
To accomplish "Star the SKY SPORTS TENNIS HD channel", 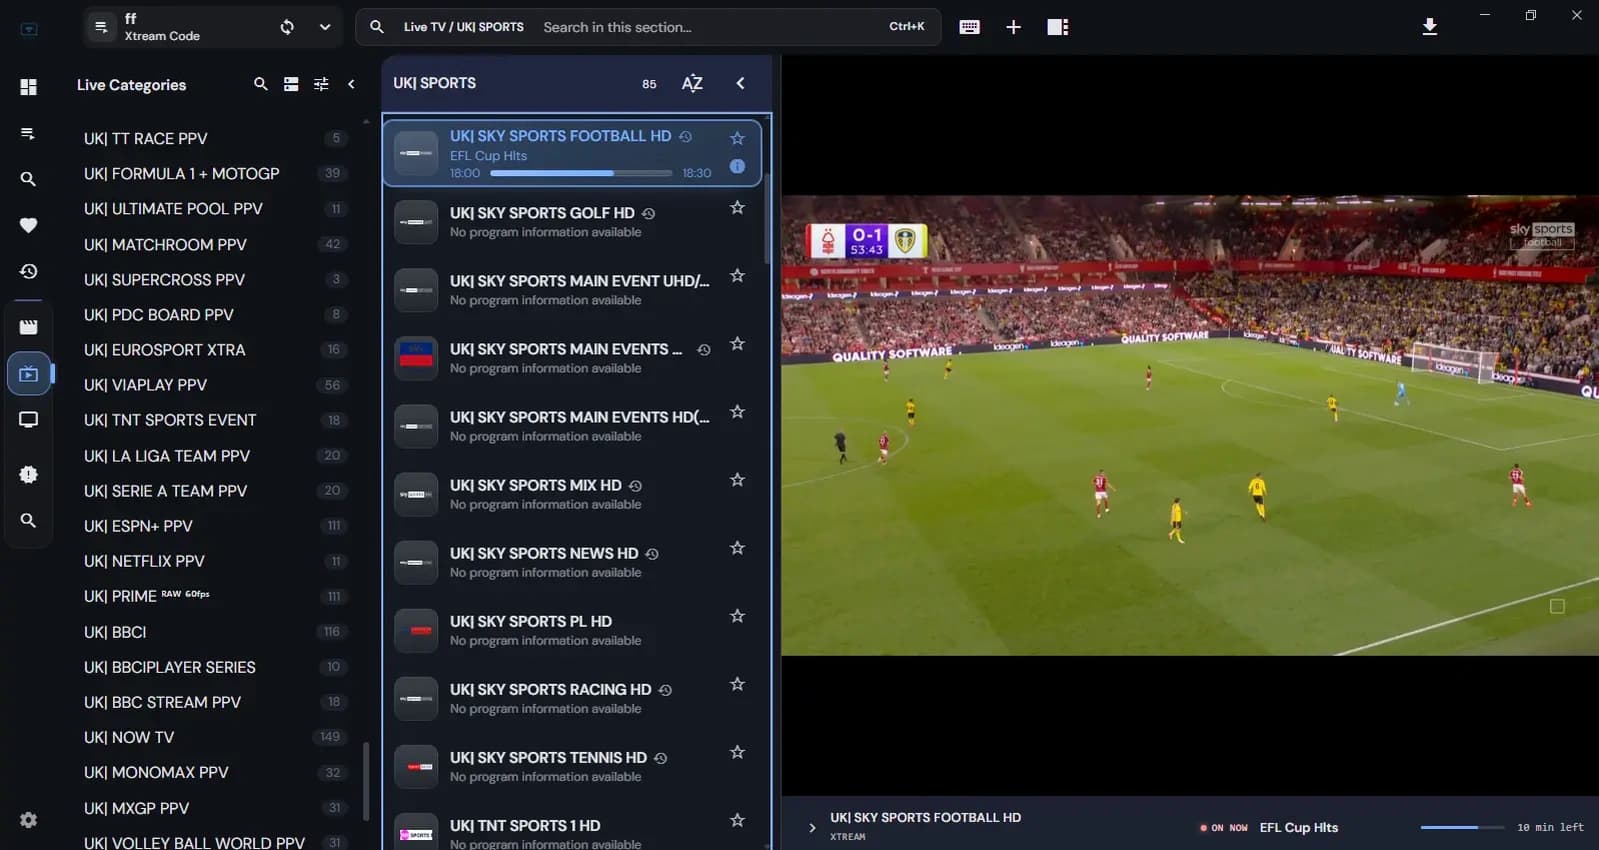I will pos(737,752).
